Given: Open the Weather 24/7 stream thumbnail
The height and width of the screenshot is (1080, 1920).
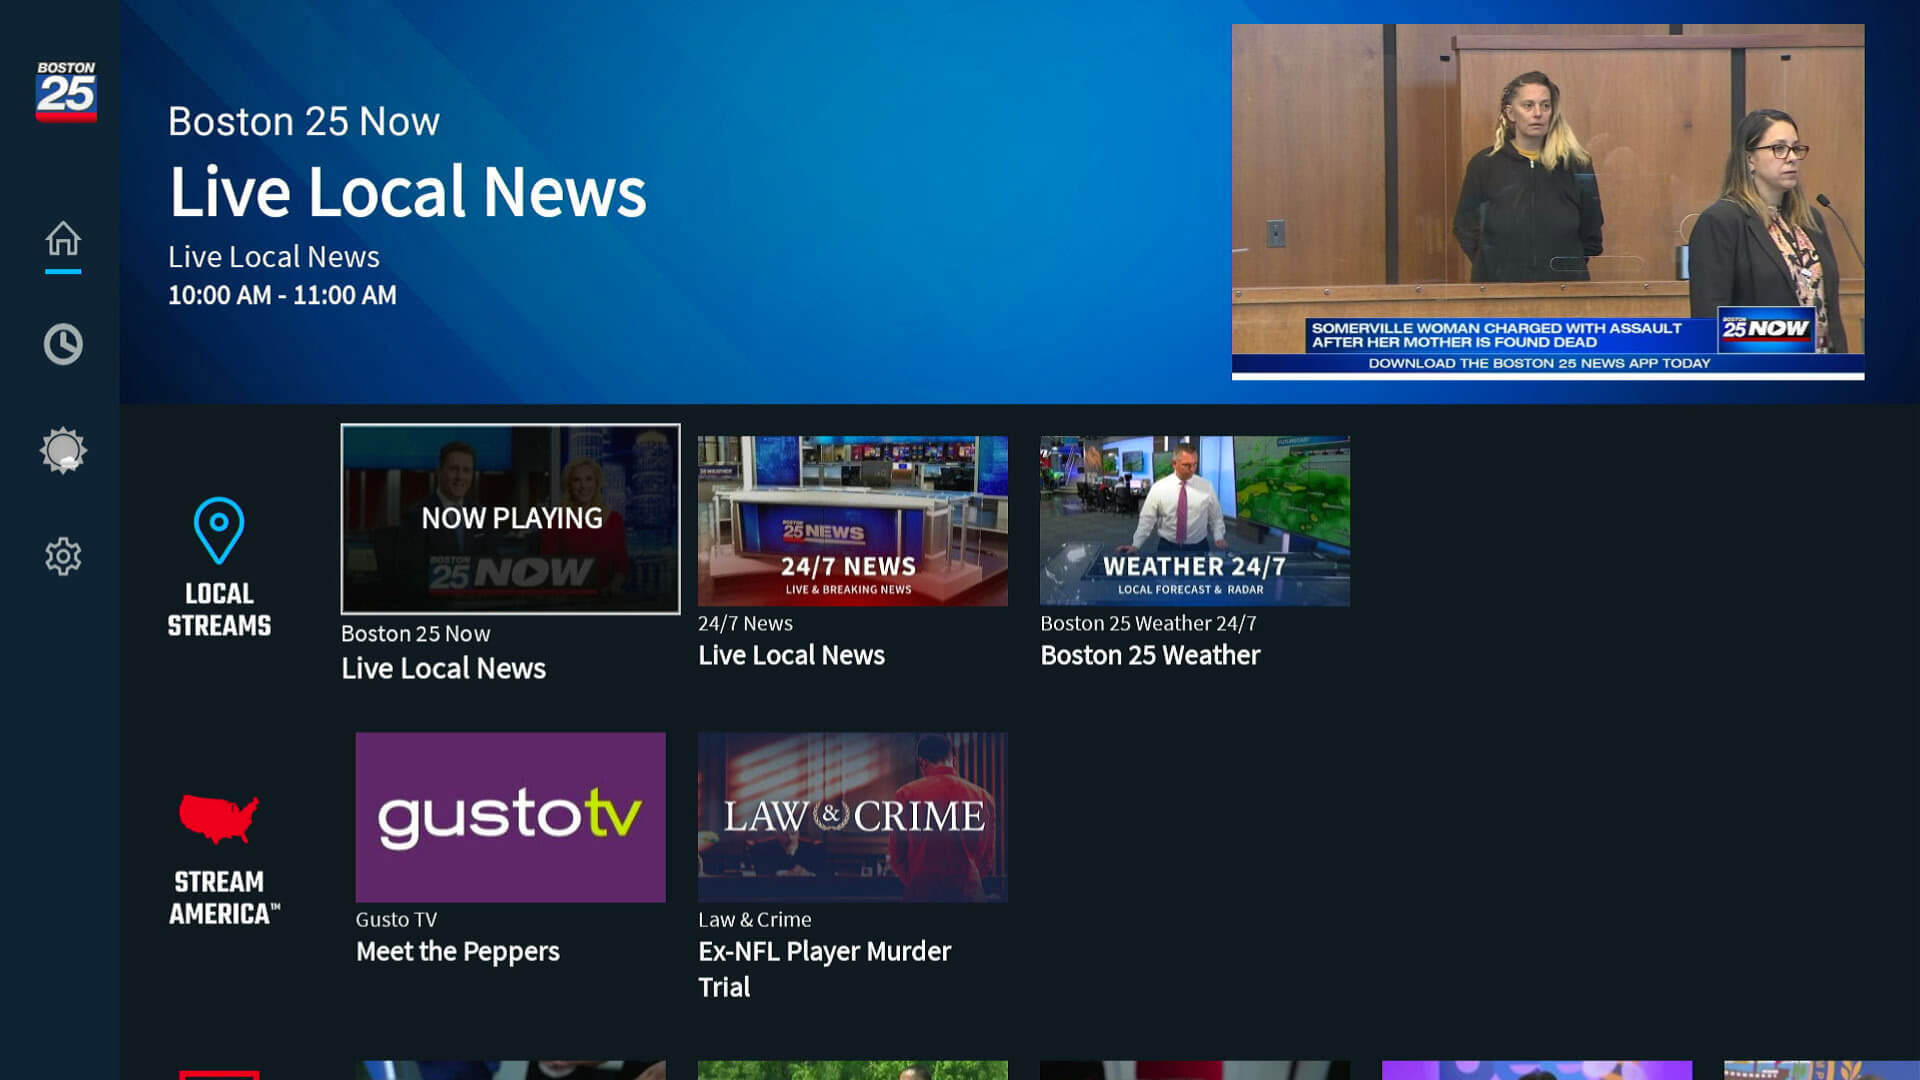Looking at the screenshot, I should pyautogui.click(x=1194, y=520).
